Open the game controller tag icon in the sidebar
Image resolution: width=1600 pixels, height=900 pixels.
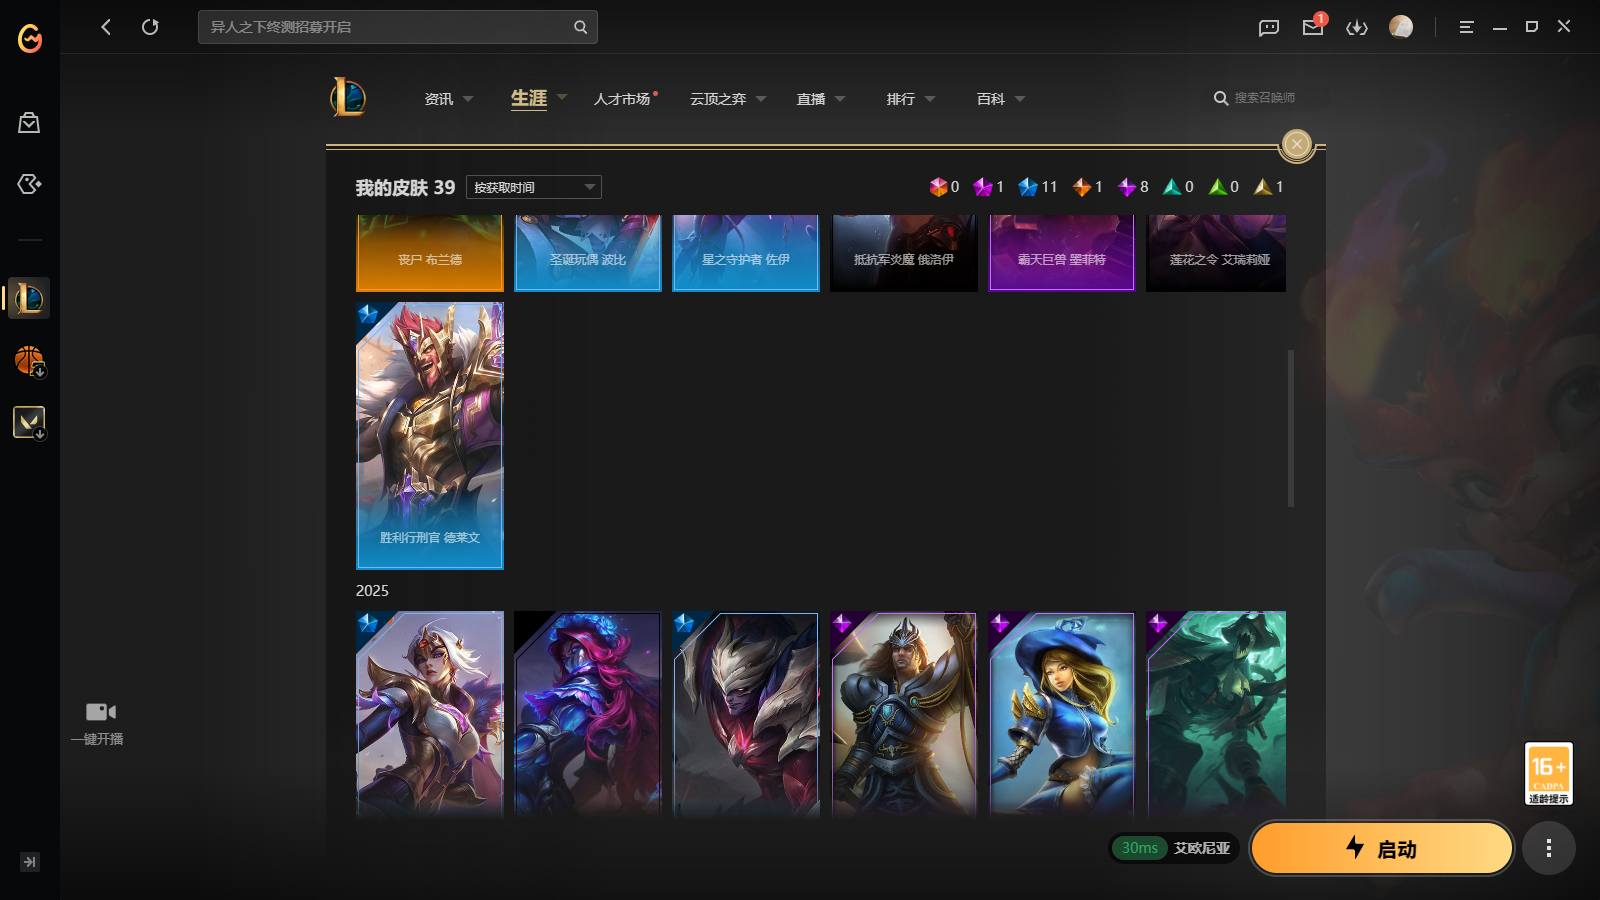coord(29,184)
